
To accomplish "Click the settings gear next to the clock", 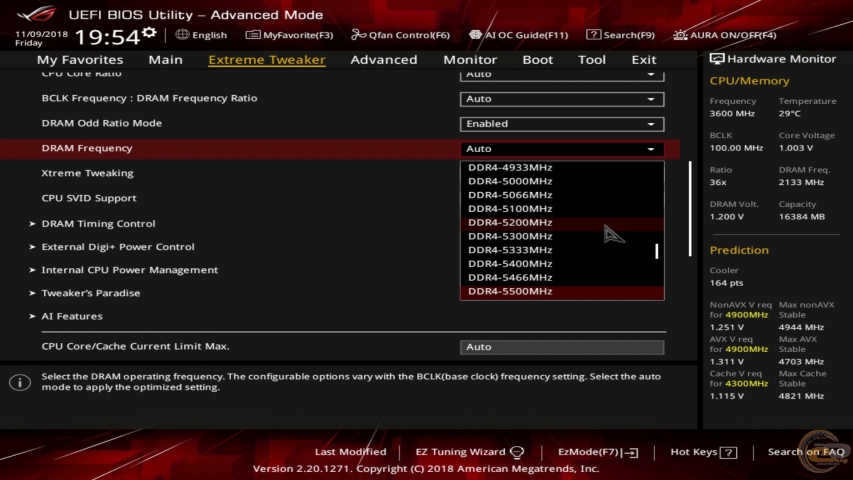I will 149,33.
